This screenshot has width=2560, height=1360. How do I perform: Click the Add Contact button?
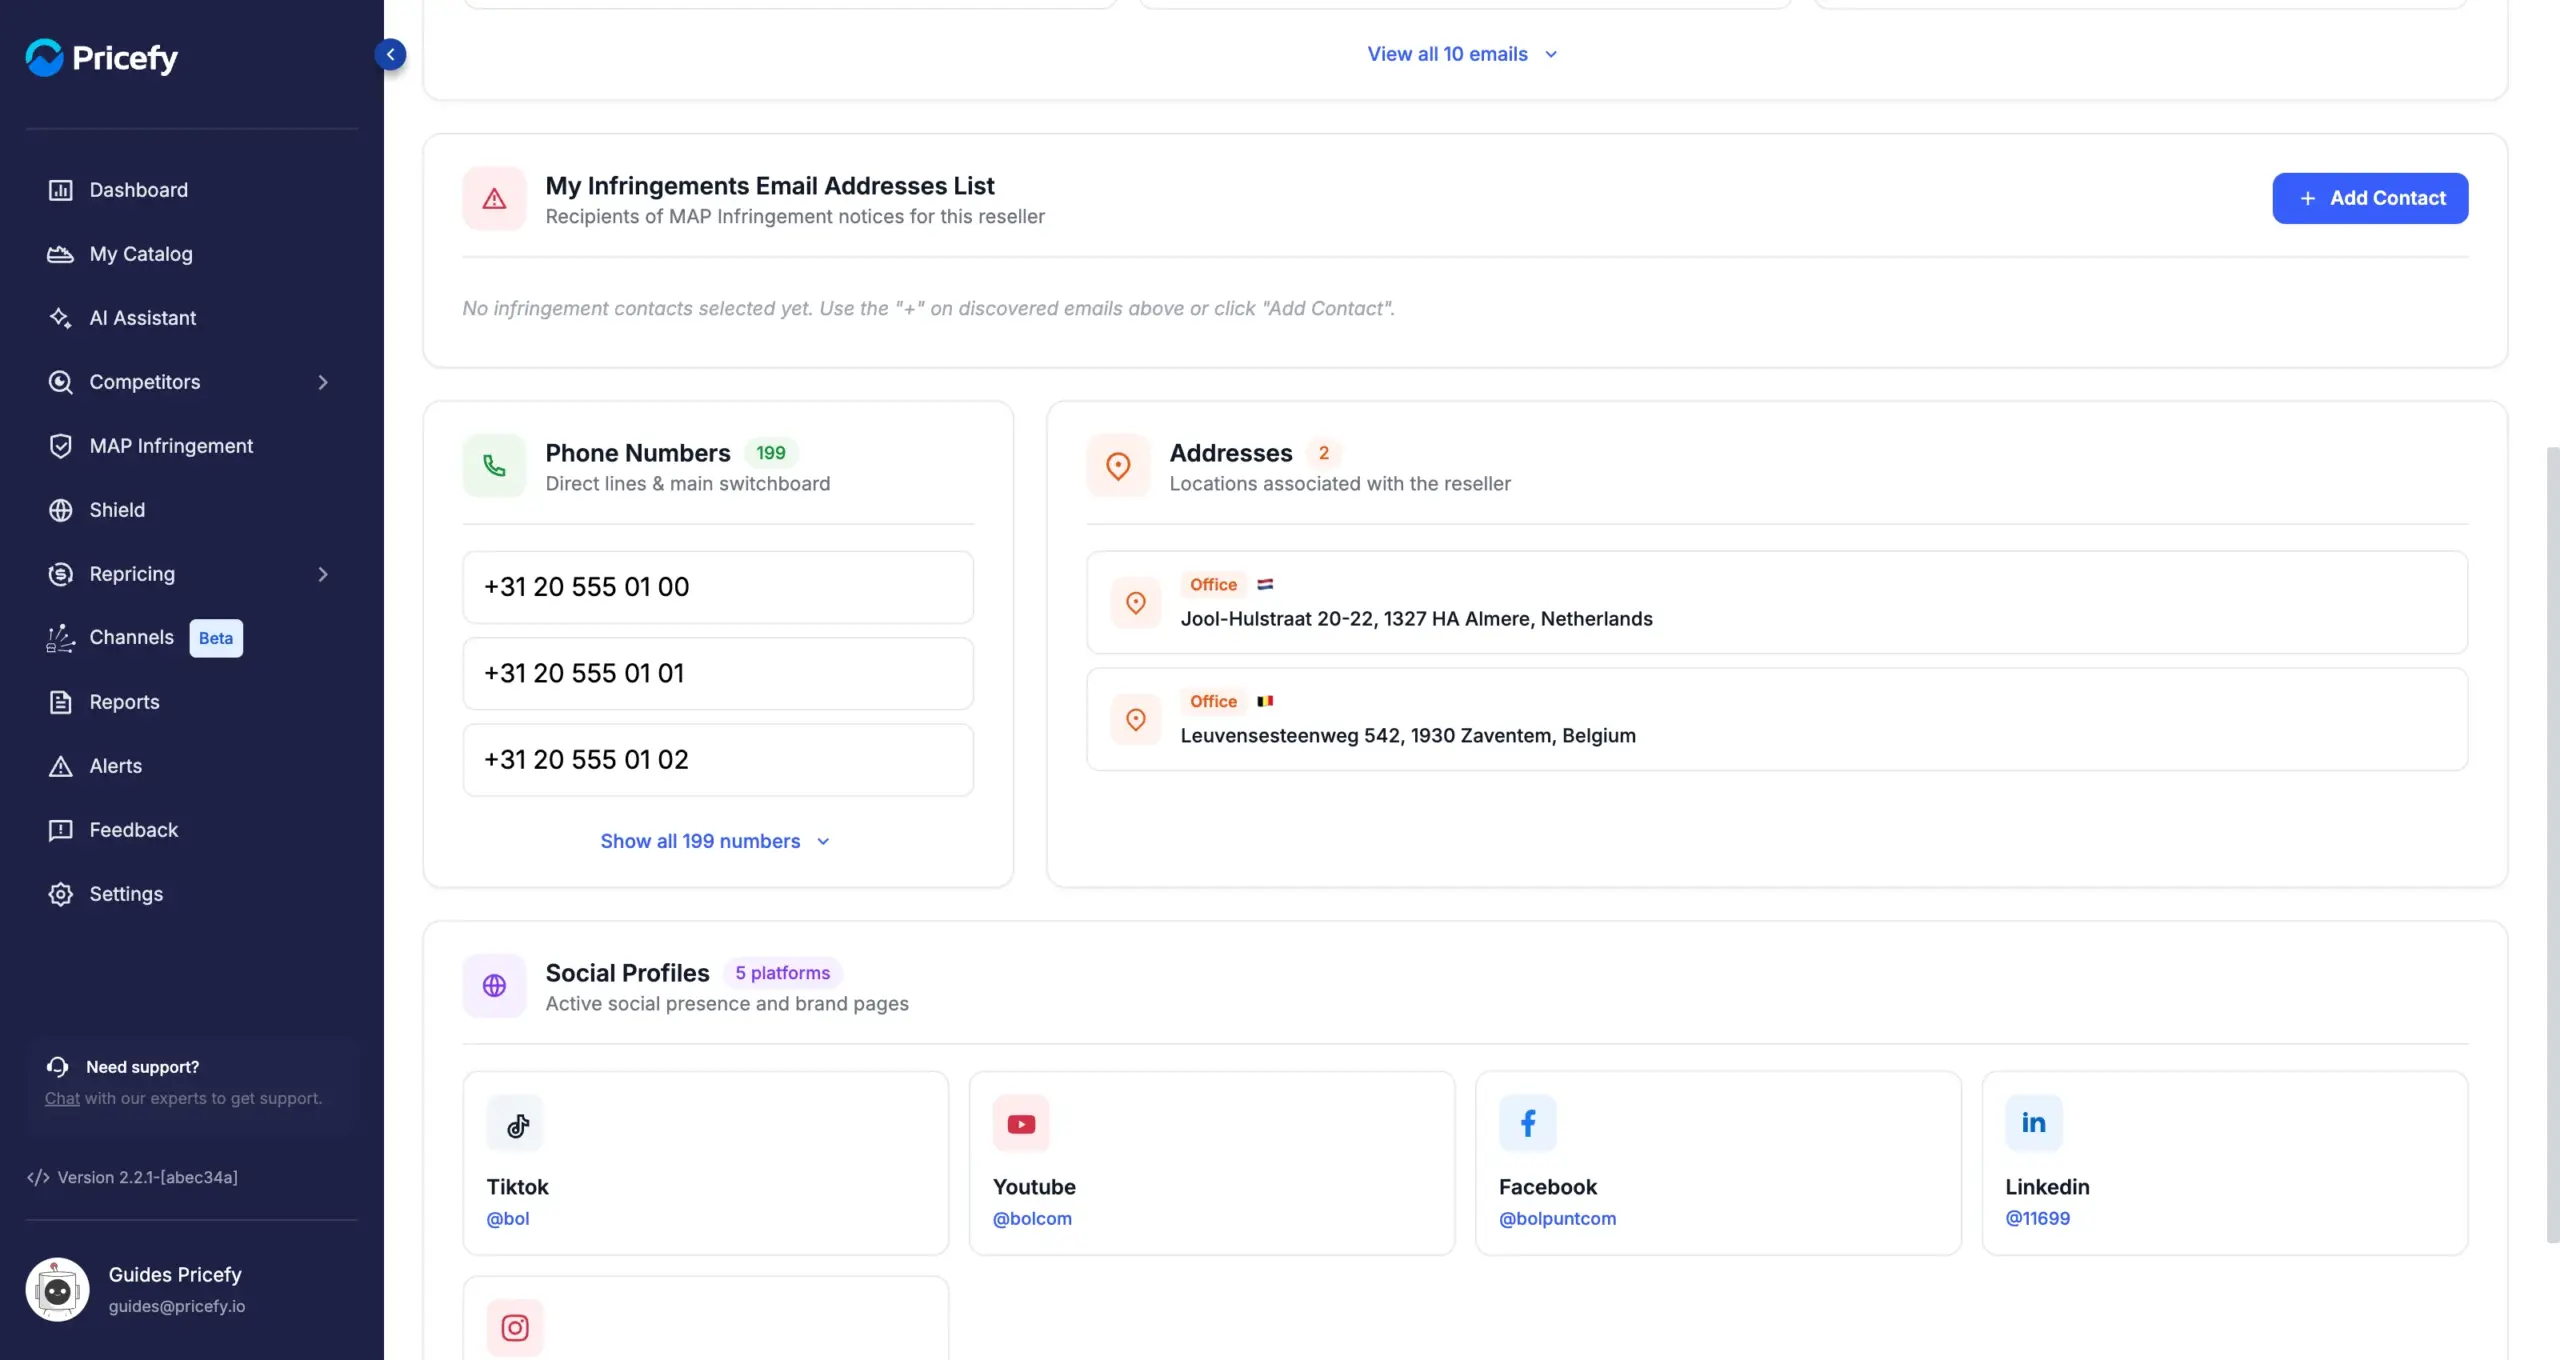click(x=2370, y=198)
